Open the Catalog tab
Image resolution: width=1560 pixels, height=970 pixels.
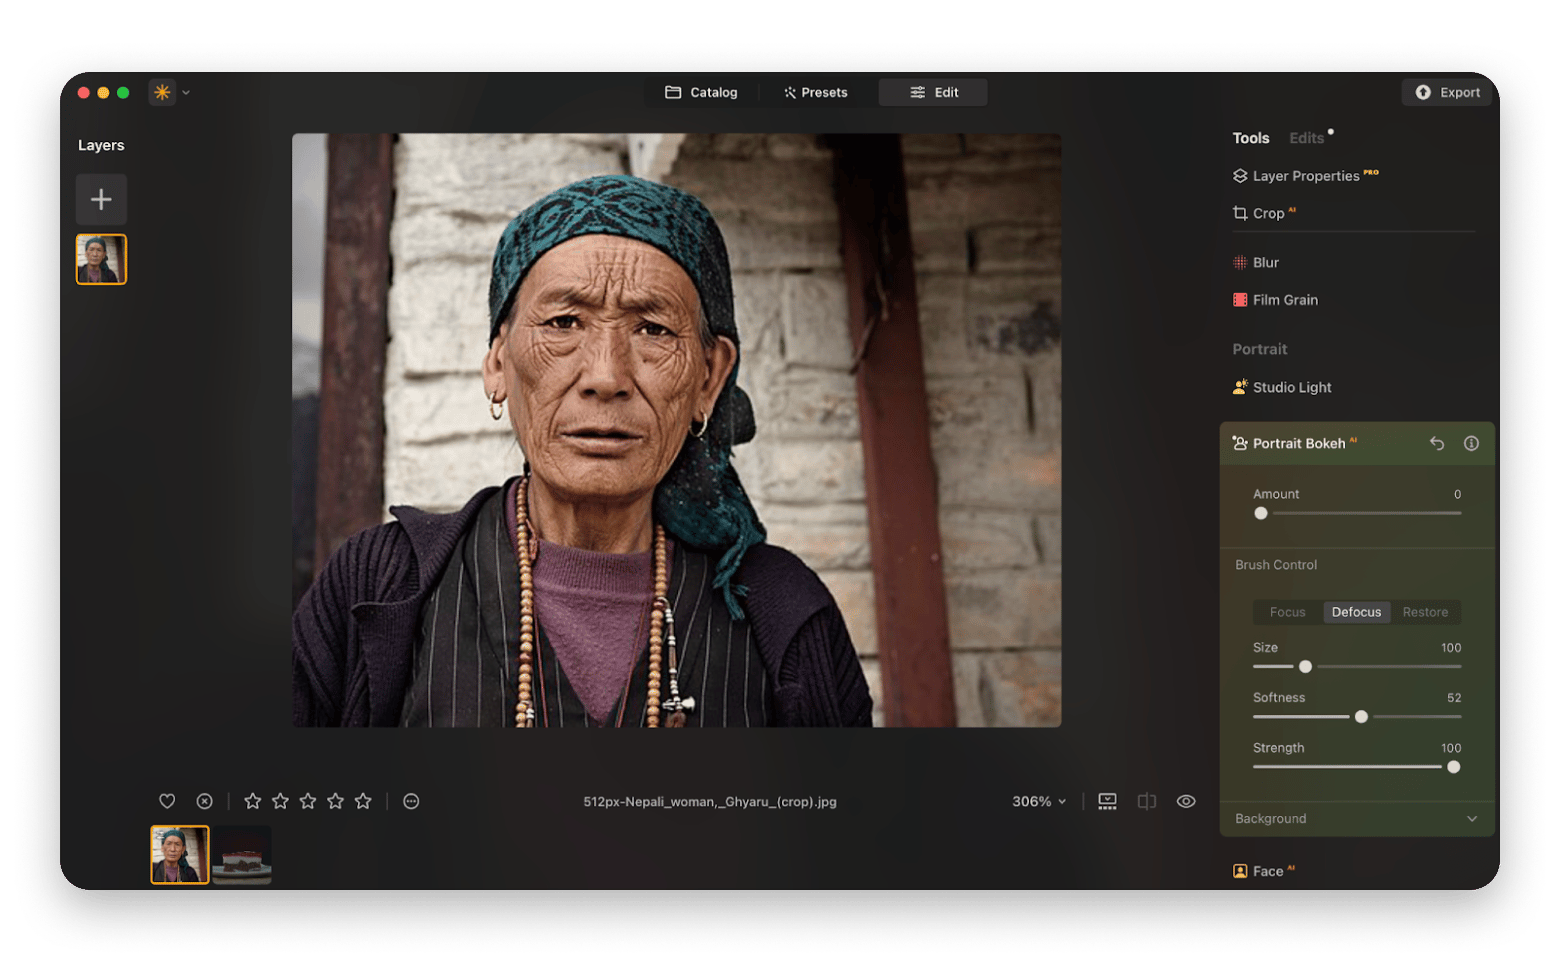701,92
